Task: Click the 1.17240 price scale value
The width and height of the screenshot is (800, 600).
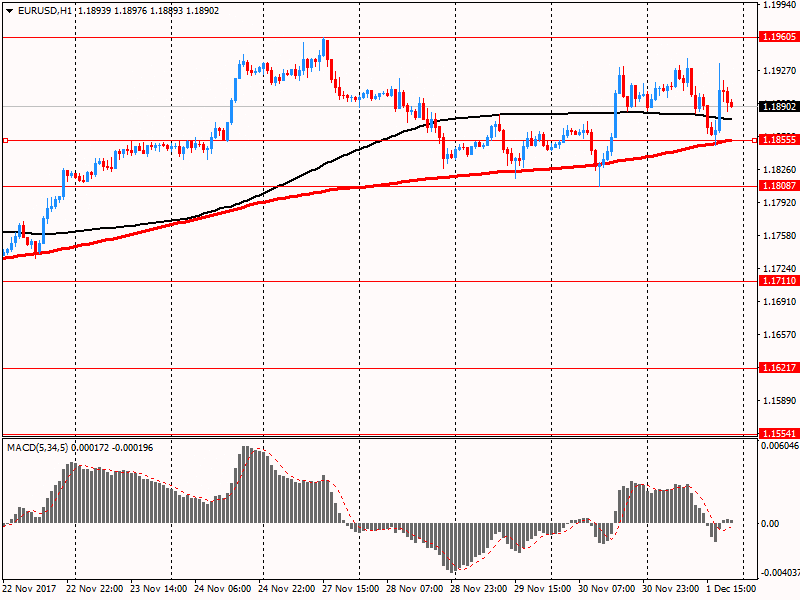Action: coord(779,268)
